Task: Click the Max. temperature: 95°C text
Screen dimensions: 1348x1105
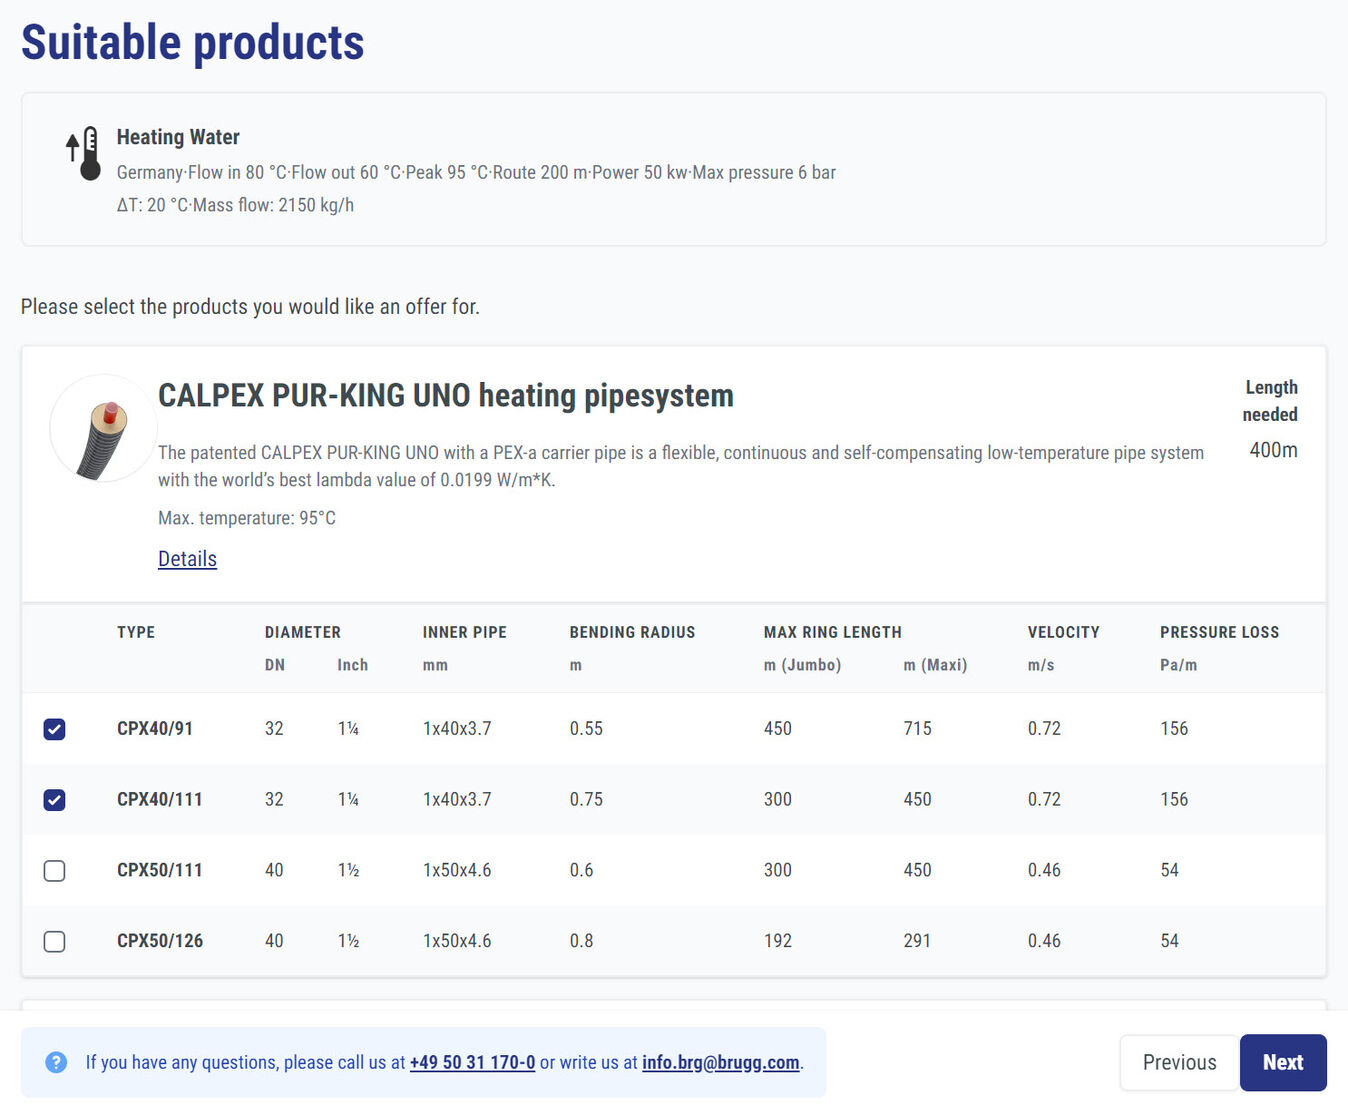Action: [x=247, y=518]
